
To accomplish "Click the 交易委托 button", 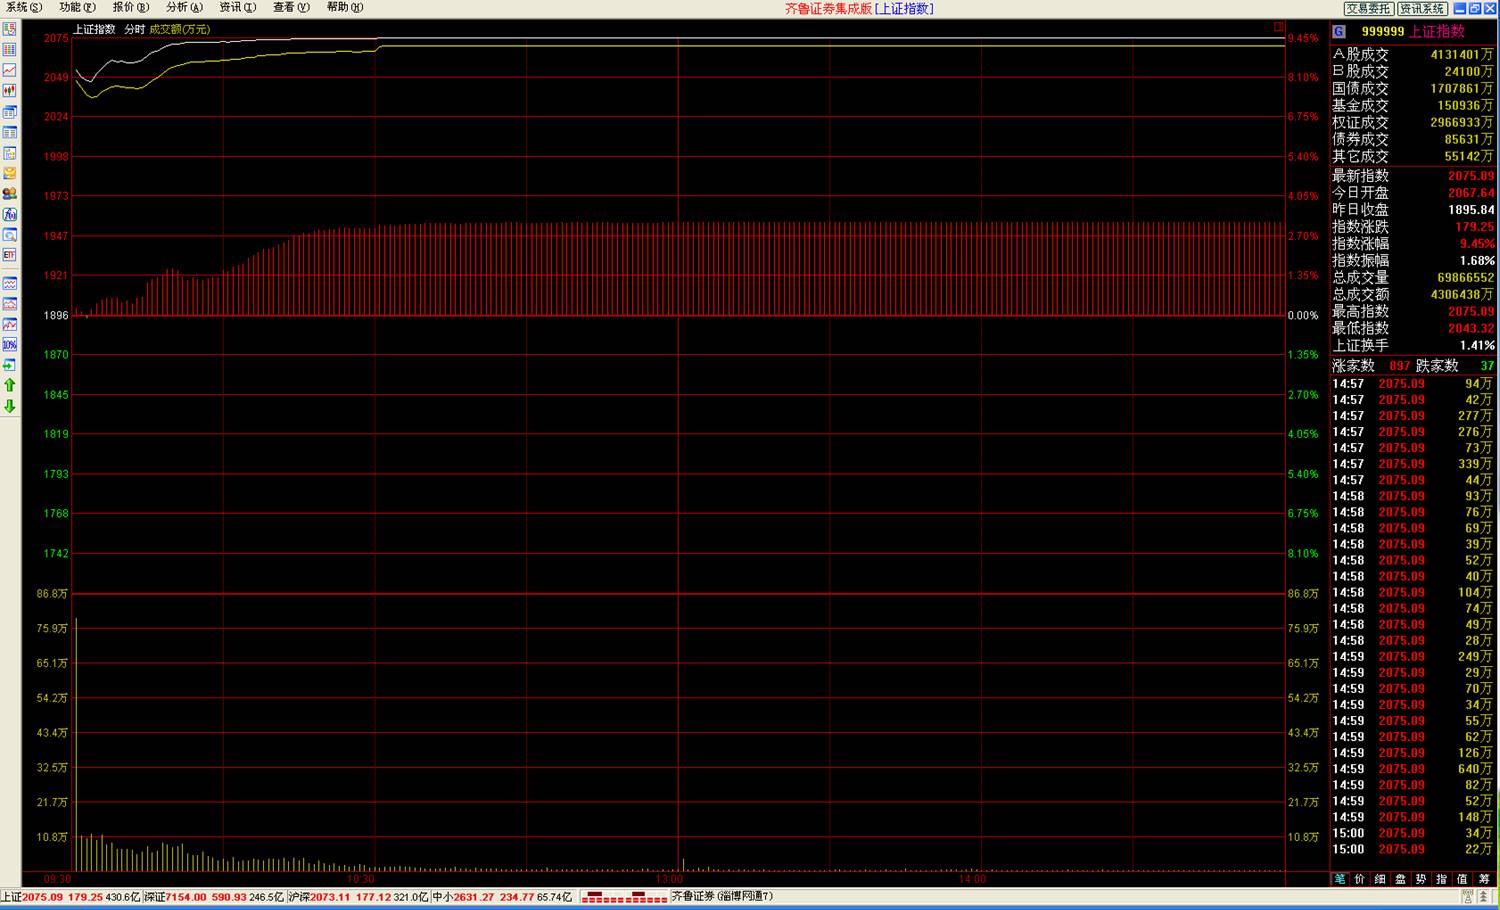I will tap(1368, 8).
